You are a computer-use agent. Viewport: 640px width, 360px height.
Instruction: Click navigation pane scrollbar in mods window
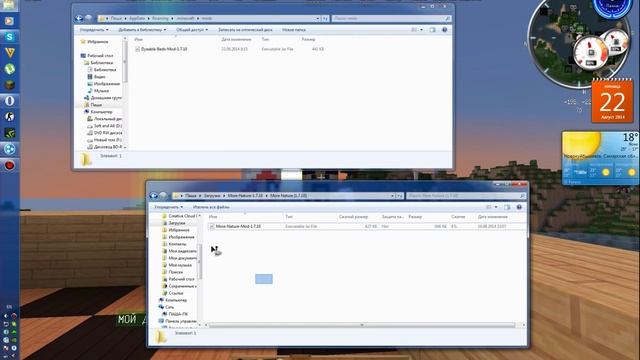click(125, 61)
